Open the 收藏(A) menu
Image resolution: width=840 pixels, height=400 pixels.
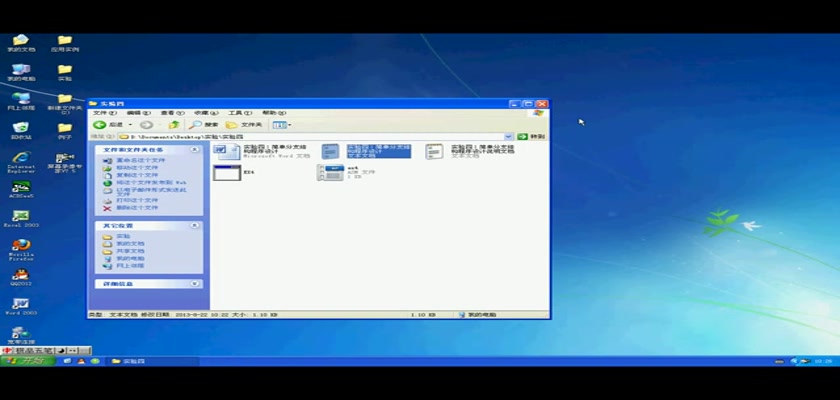tap(206, 113)
